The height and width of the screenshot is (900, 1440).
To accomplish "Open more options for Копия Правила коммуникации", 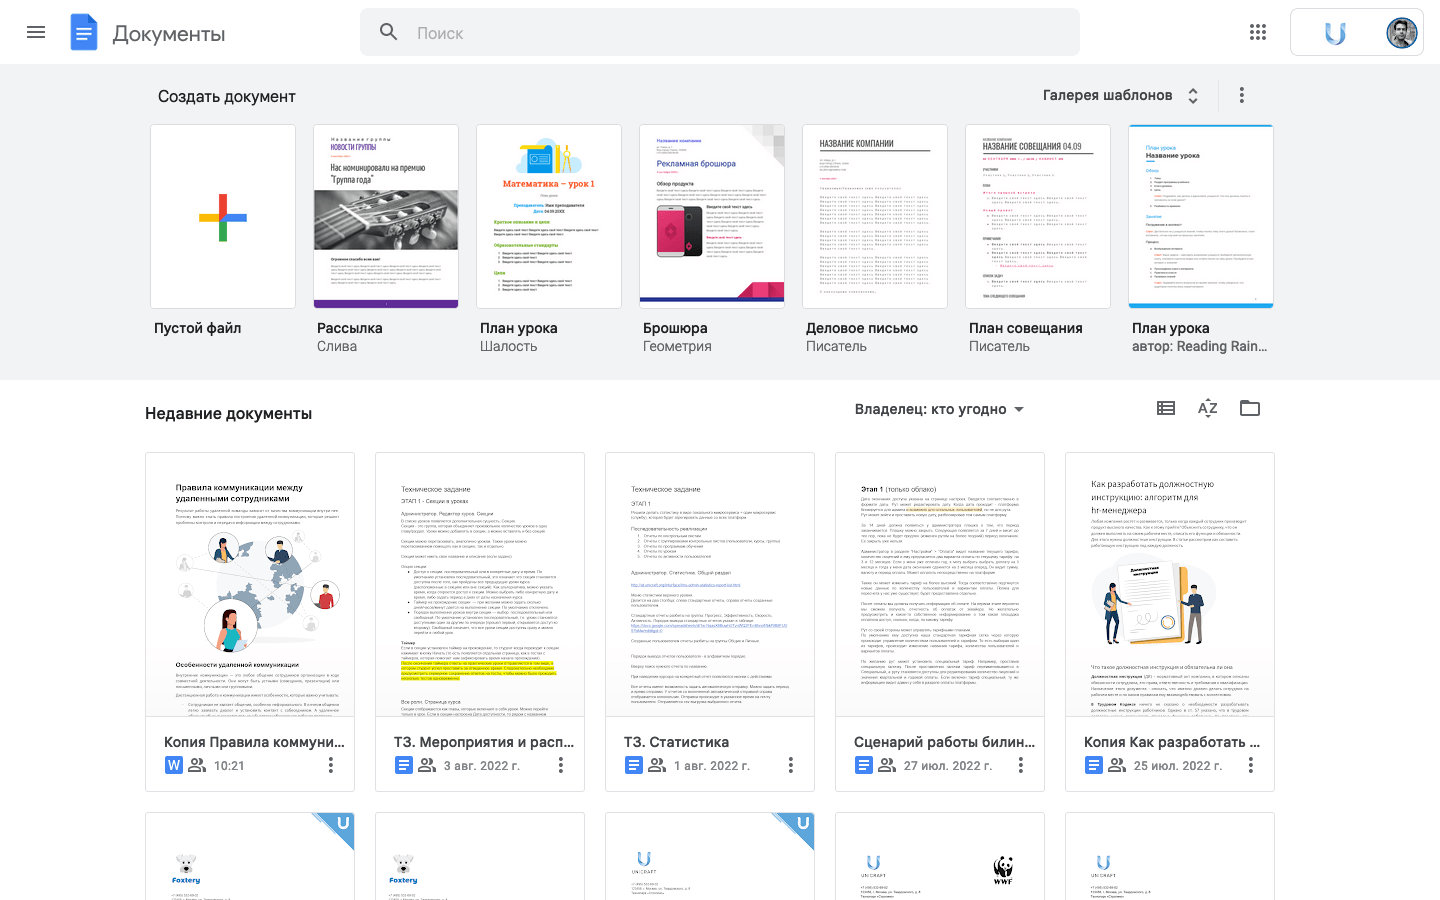I will click(x=330, y=765).
